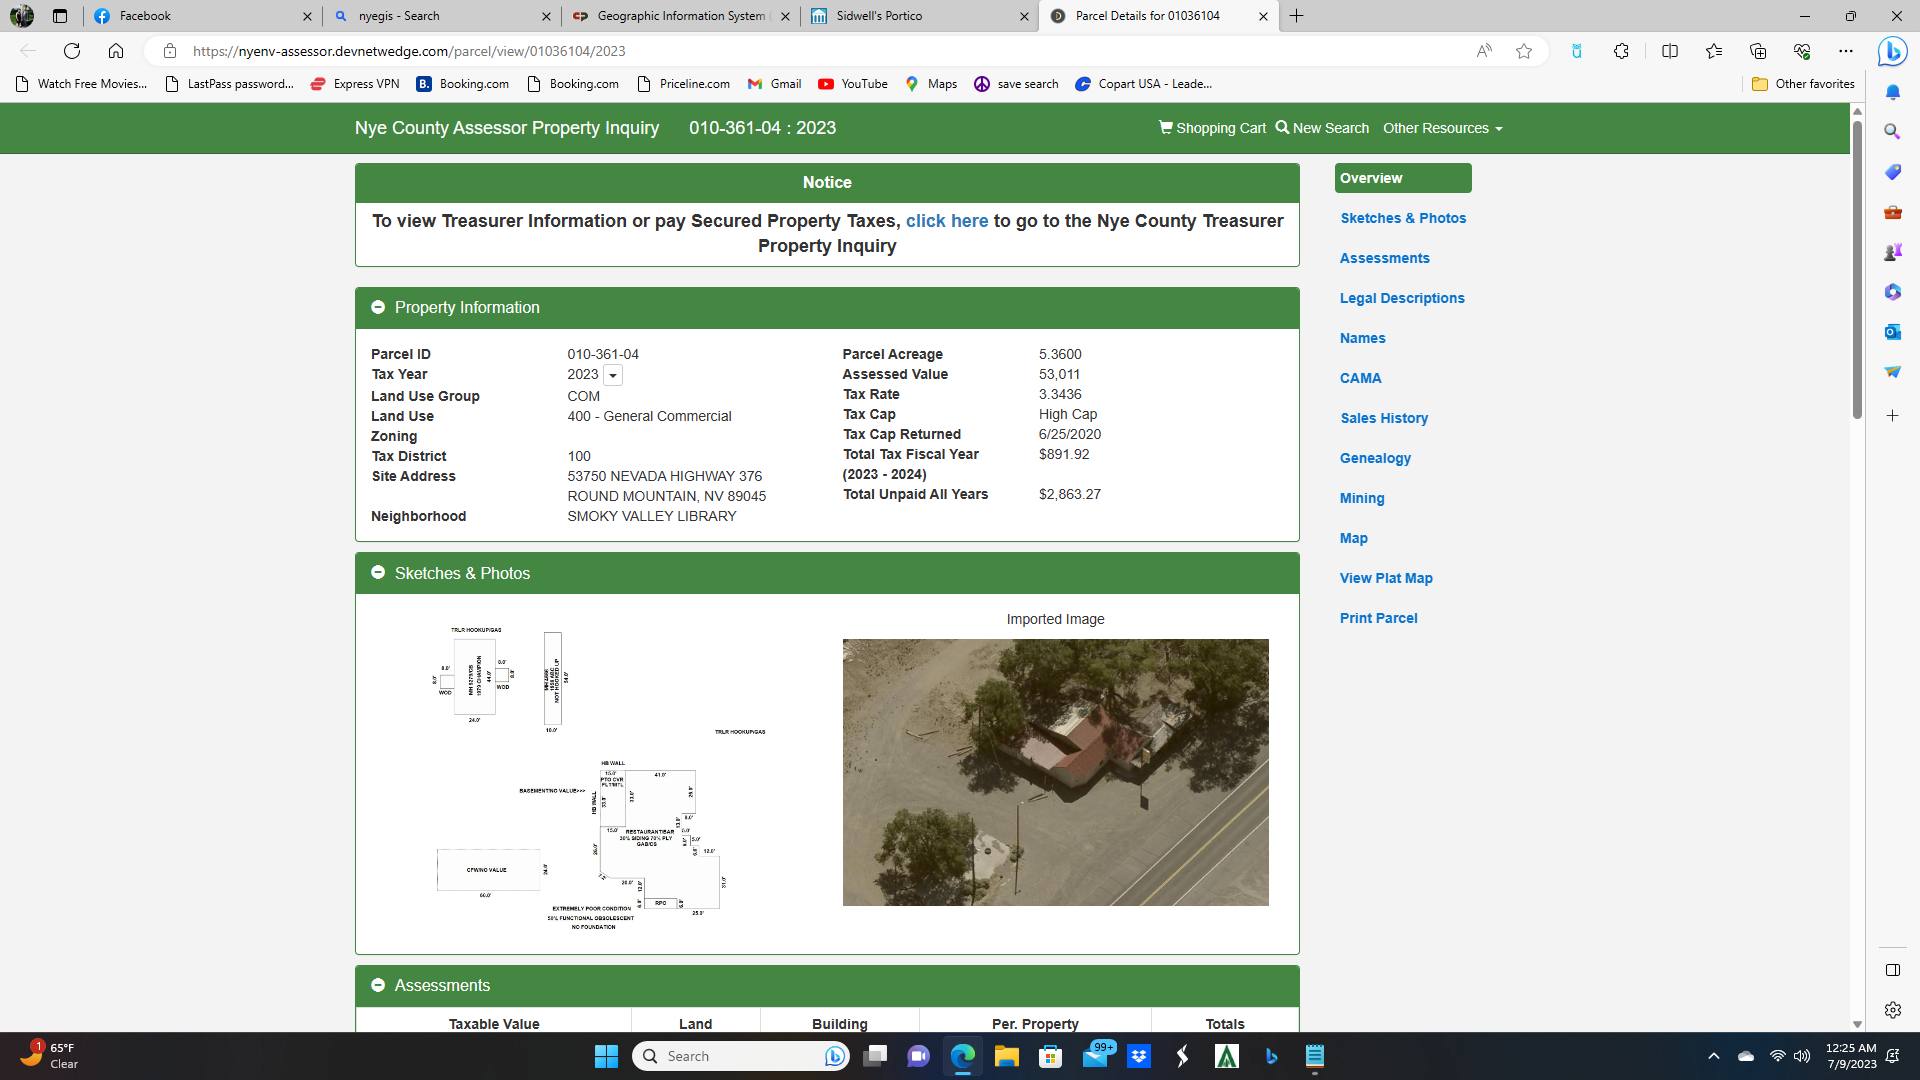Show hidden system tray icons
This screenshot has height=1080, width=1920.
click(x=1713, y=1056)
